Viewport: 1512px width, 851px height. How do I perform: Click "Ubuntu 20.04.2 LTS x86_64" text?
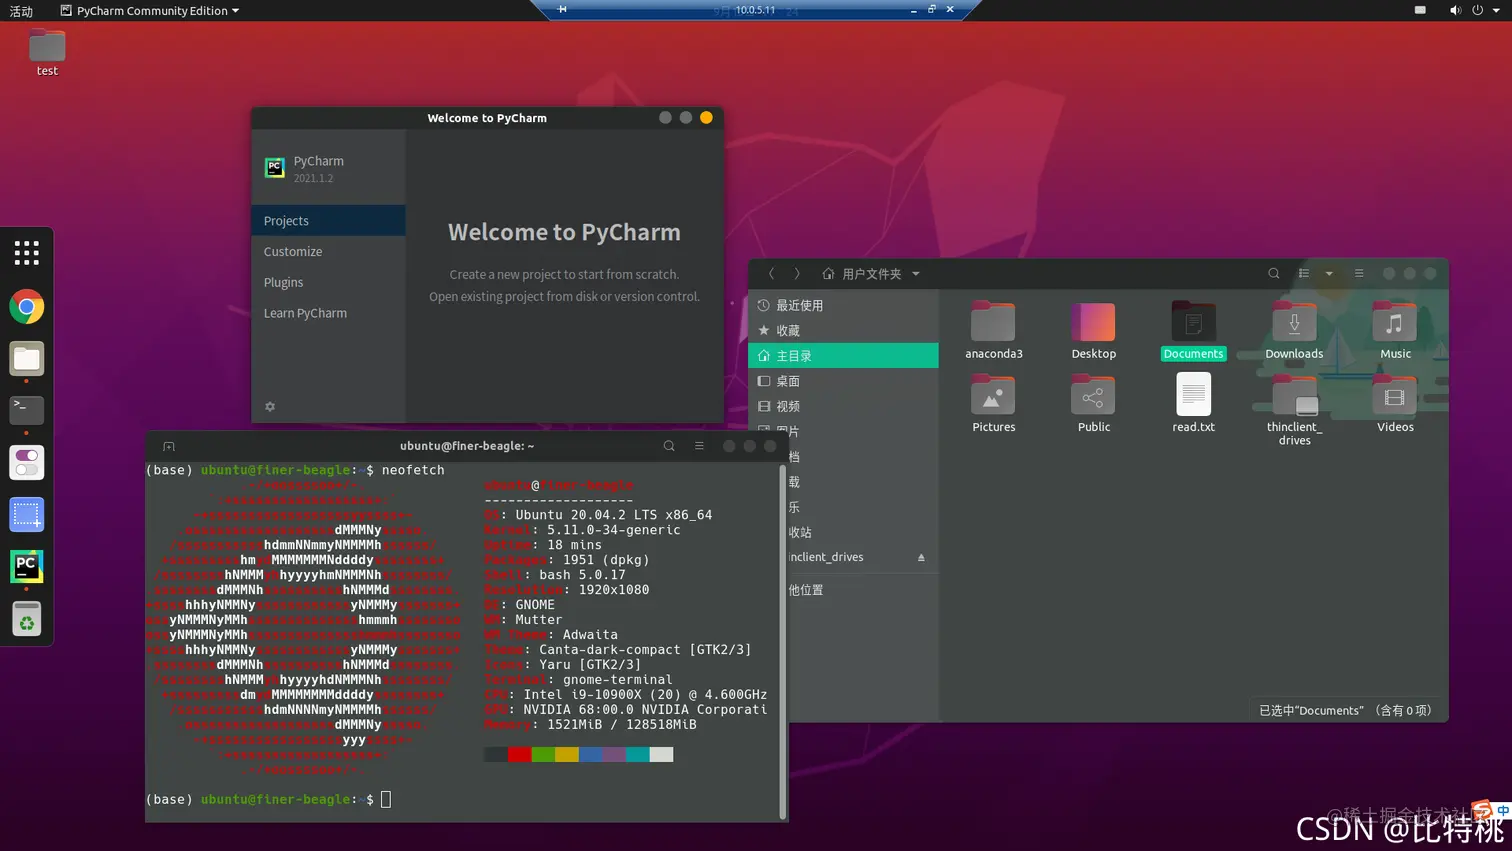coord(614,515)
